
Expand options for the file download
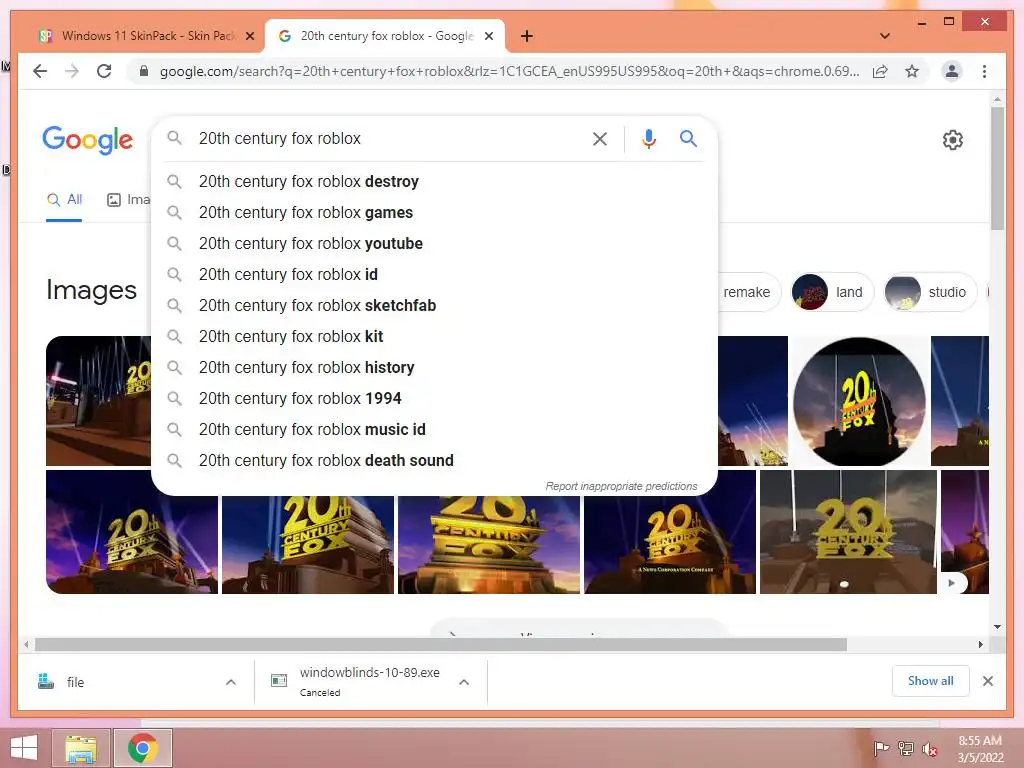pyautogui.click(x=231, y=682)
